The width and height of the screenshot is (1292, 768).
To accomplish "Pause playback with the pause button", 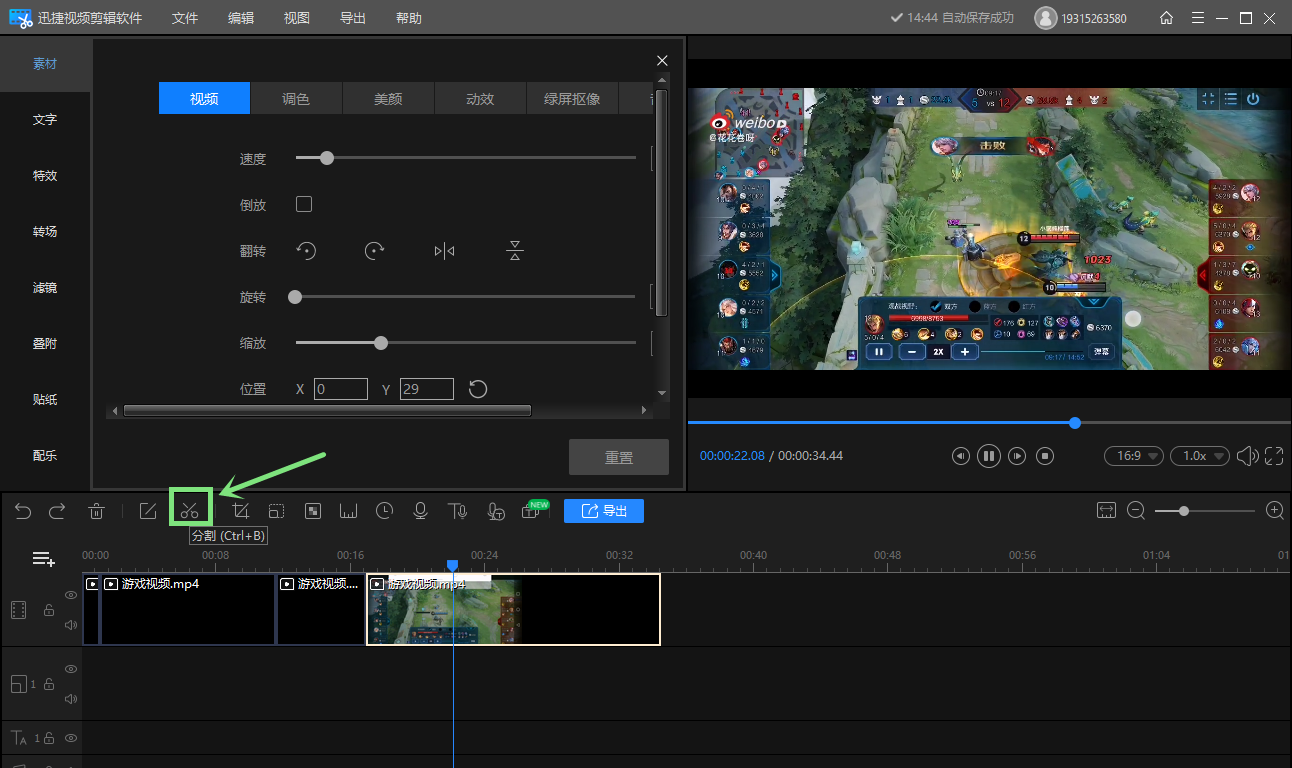I will pyautogui.click(x=988, y=456).
